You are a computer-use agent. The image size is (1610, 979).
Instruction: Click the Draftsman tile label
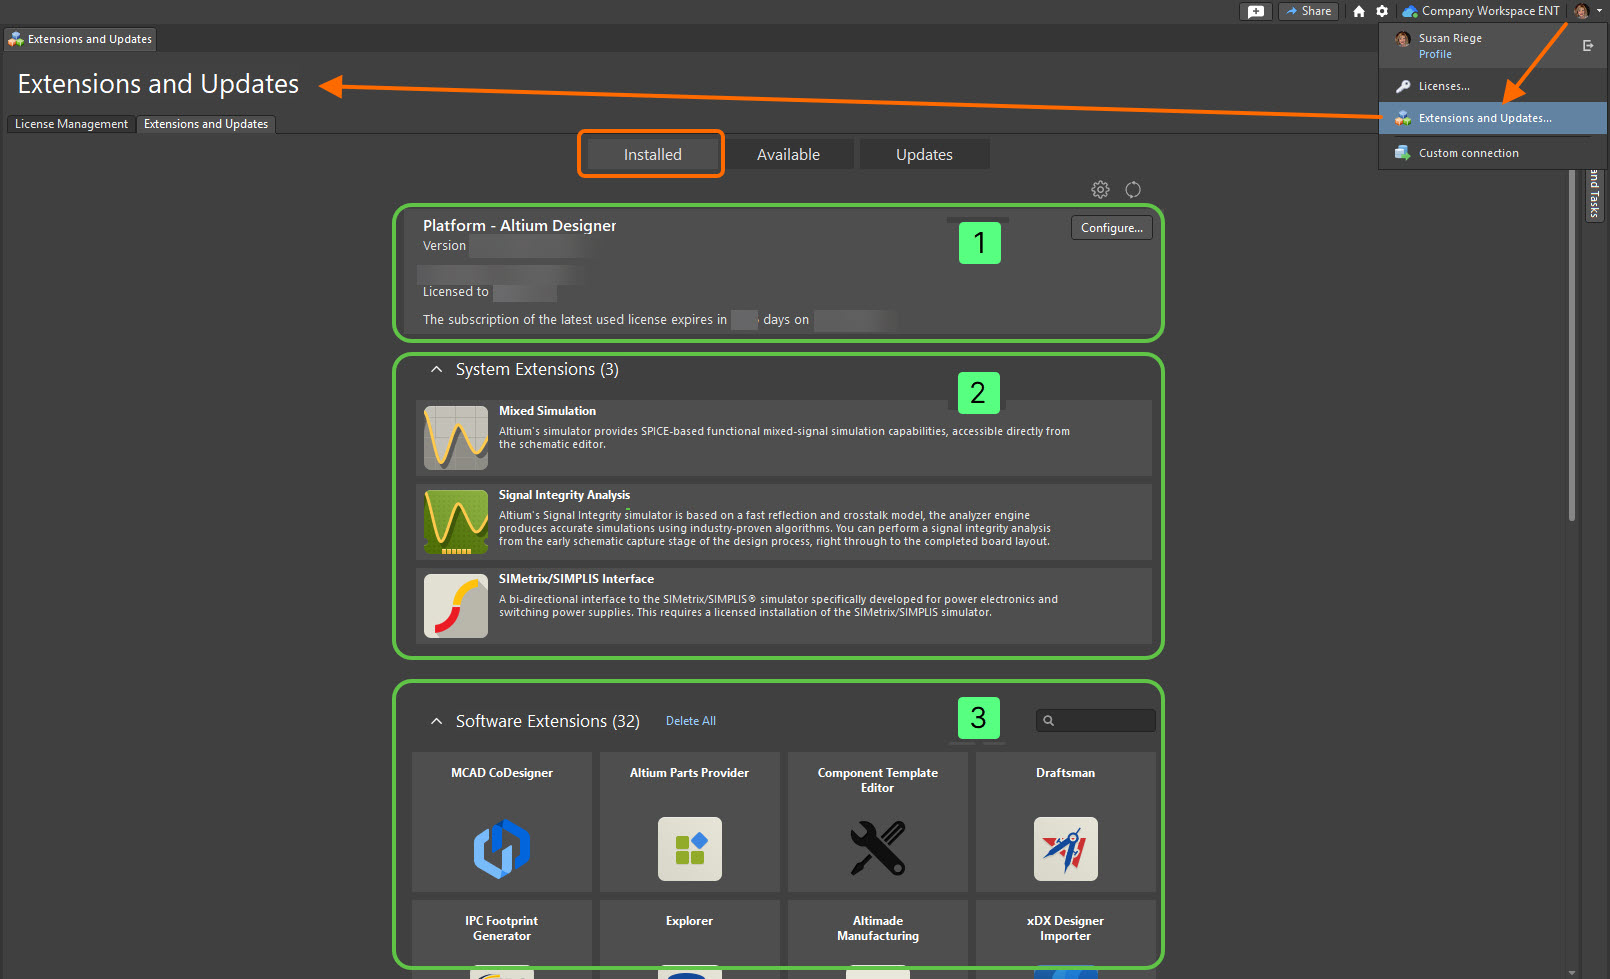click(1066, 773)
